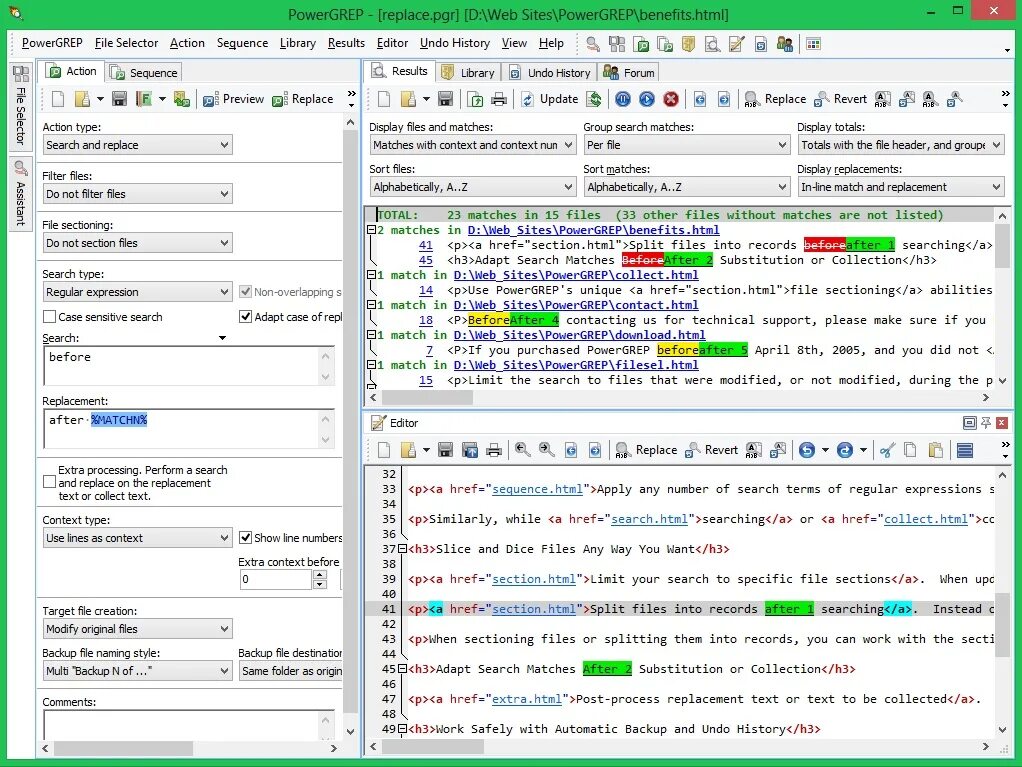Click line number 41 link in results

pyautogui.click(x=426, y=245)
